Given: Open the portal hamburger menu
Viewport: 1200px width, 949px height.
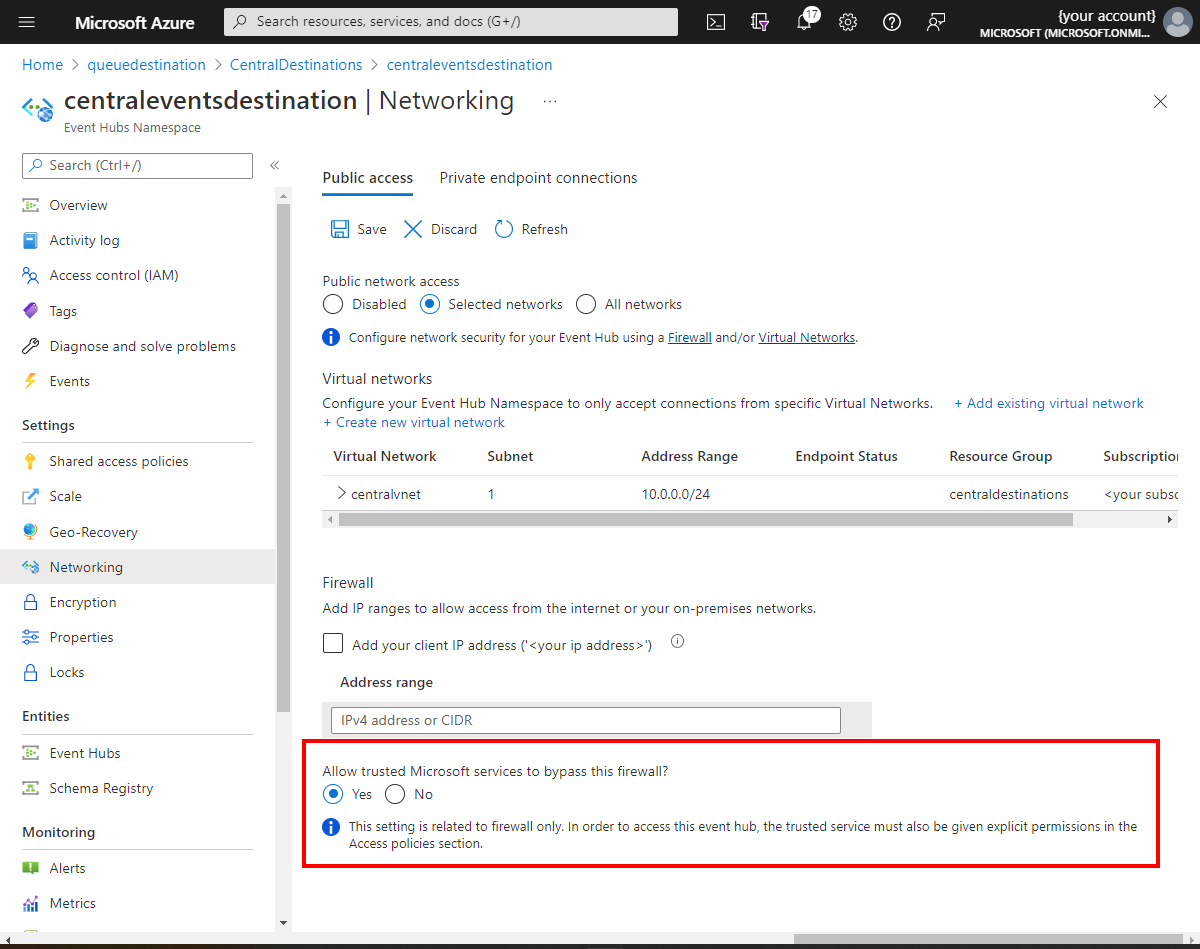Looking at the screenshot, I should (25, 21).
